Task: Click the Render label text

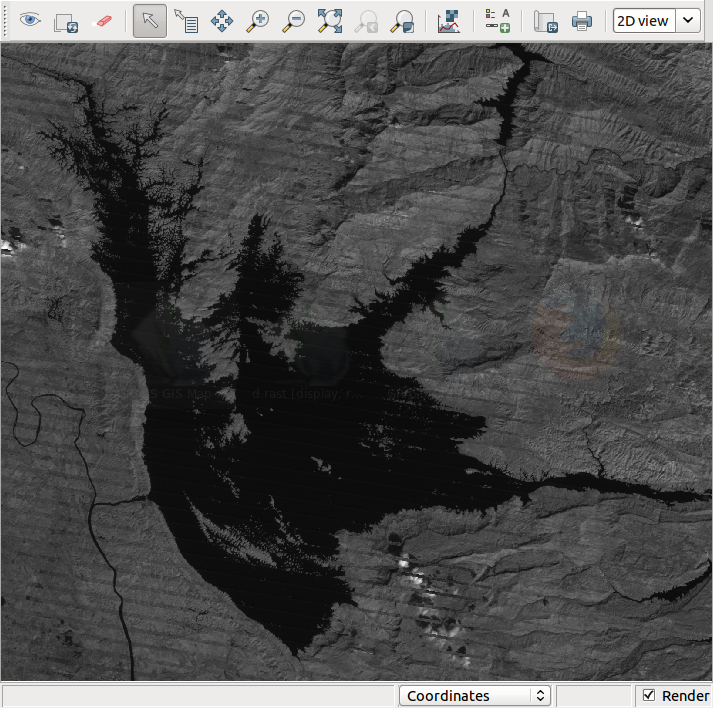Action: point(685,696)
